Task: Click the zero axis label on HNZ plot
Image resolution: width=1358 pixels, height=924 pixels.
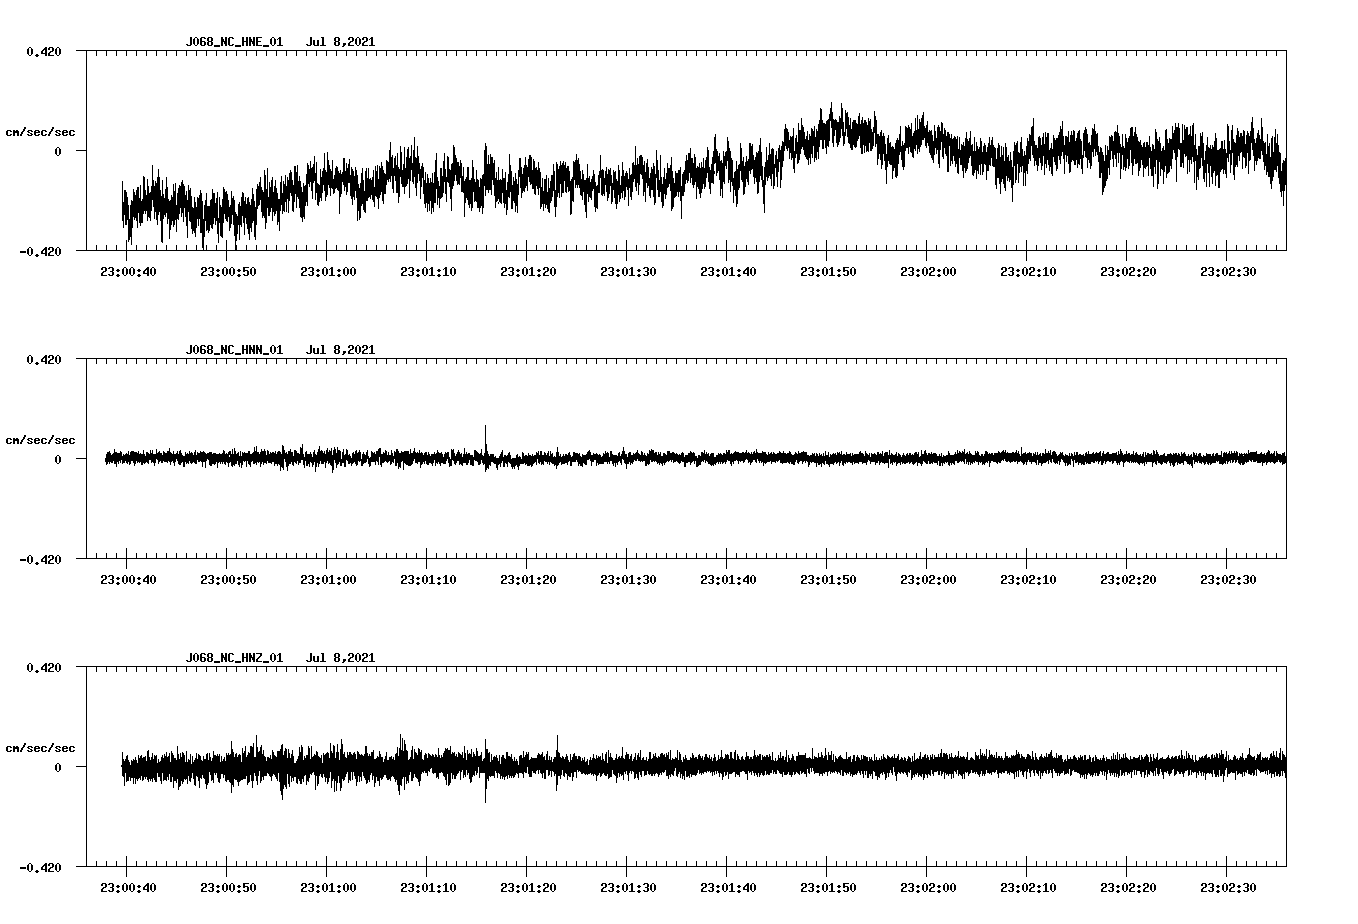Action: [x=58, y=768]
